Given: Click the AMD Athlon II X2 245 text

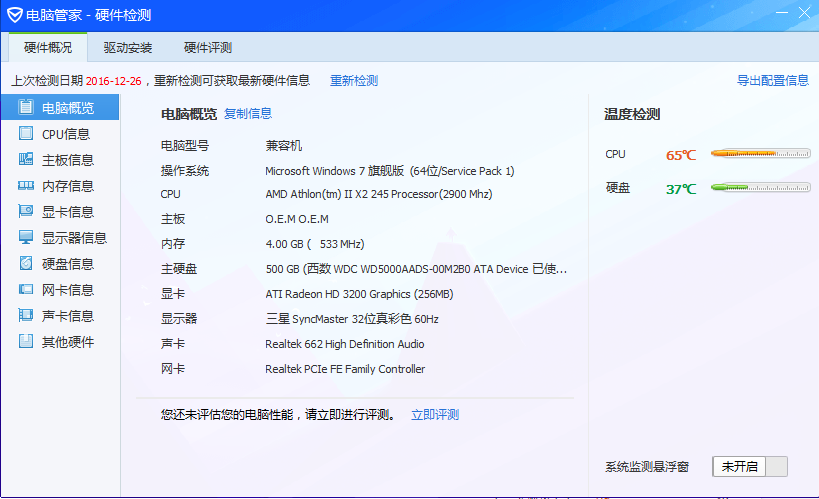Looking at the screenshot, I should pyautogui.click(x=379, y=194).
